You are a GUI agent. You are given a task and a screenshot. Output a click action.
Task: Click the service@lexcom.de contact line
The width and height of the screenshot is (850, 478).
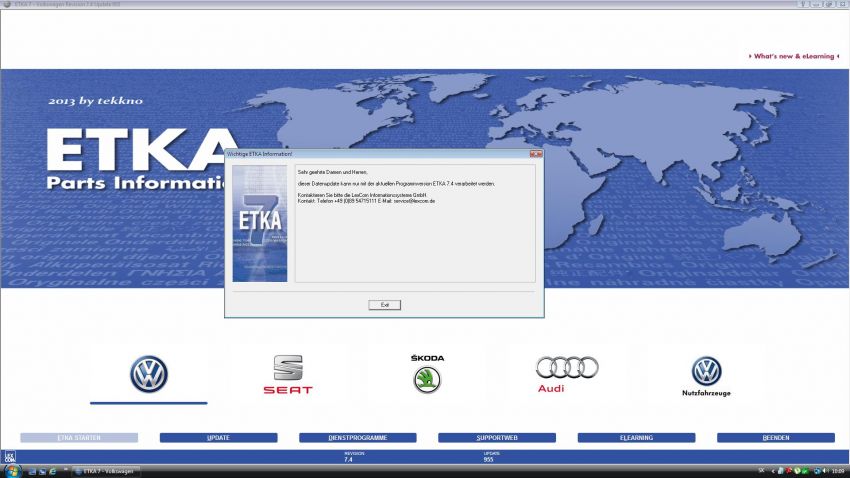366,201
